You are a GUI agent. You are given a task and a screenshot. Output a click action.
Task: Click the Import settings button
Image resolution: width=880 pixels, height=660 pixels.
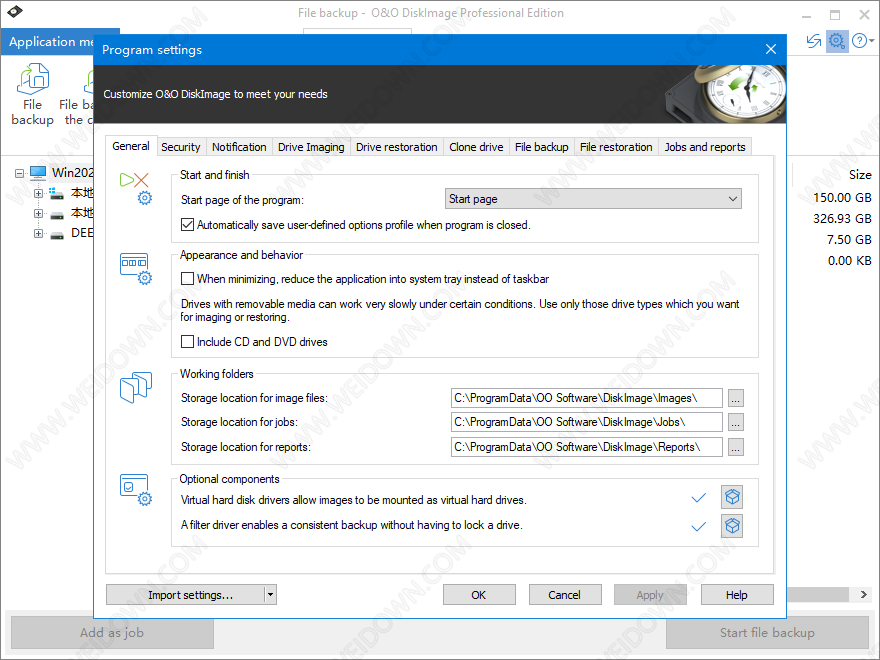point(185,595)
